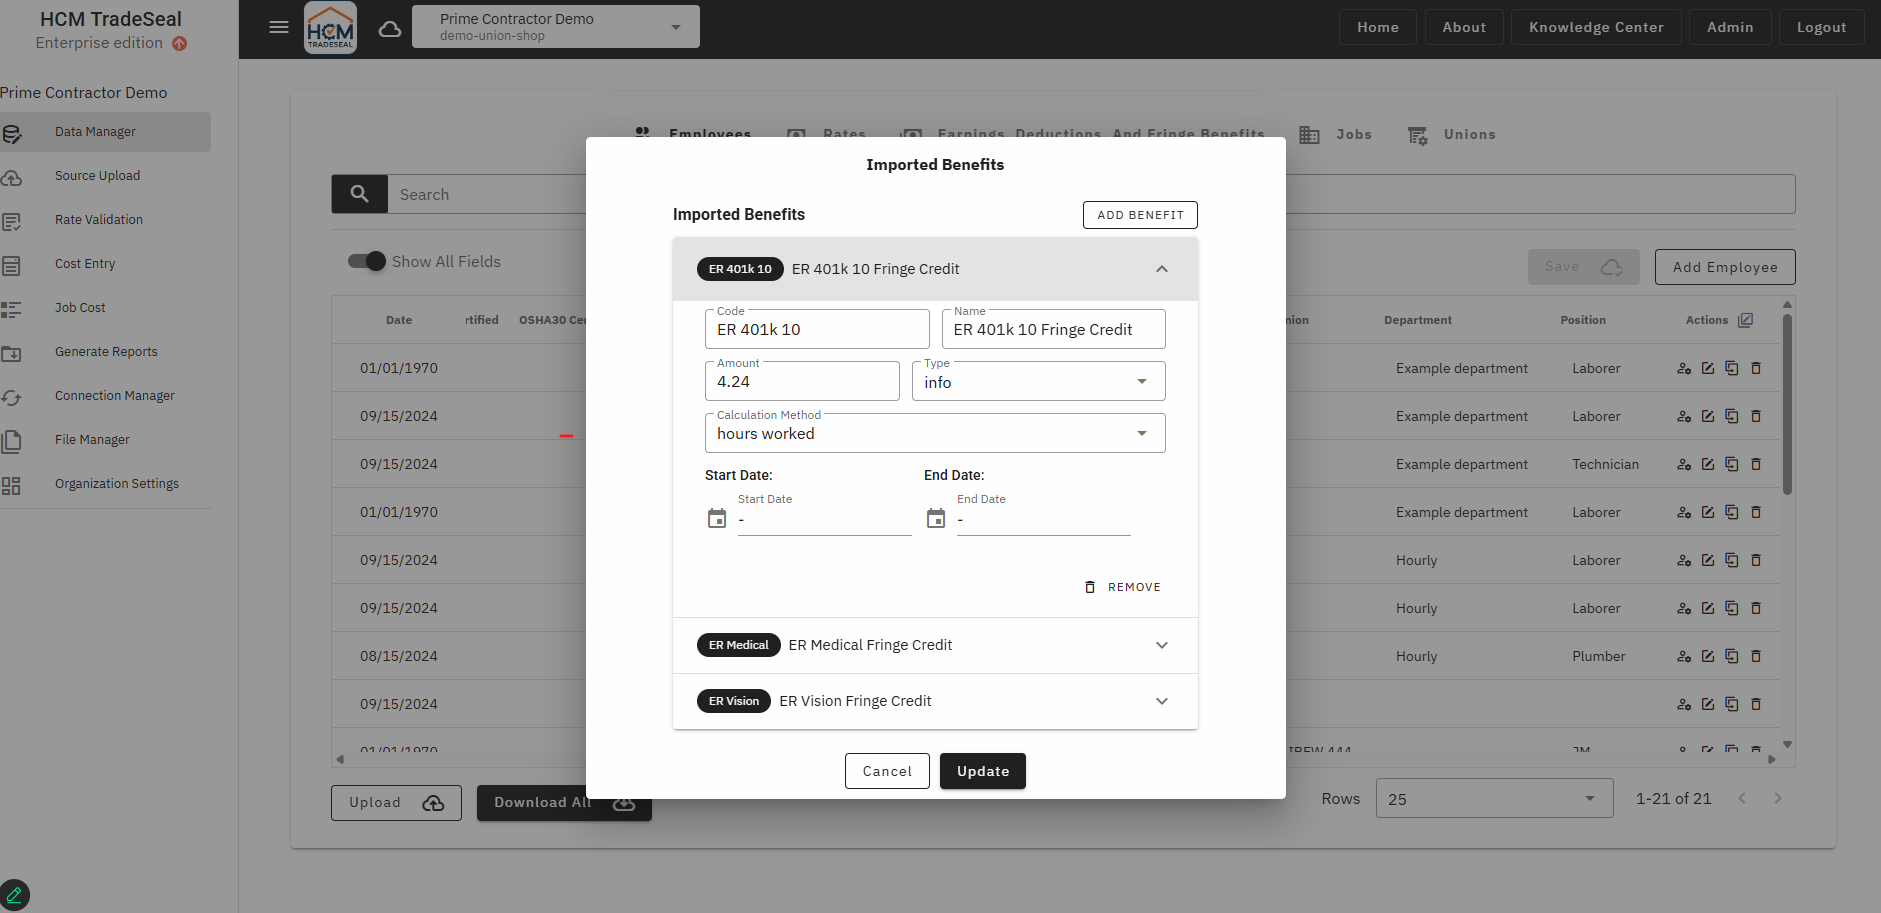Remove the ER 401k 10 benefit

(1123, 587)
